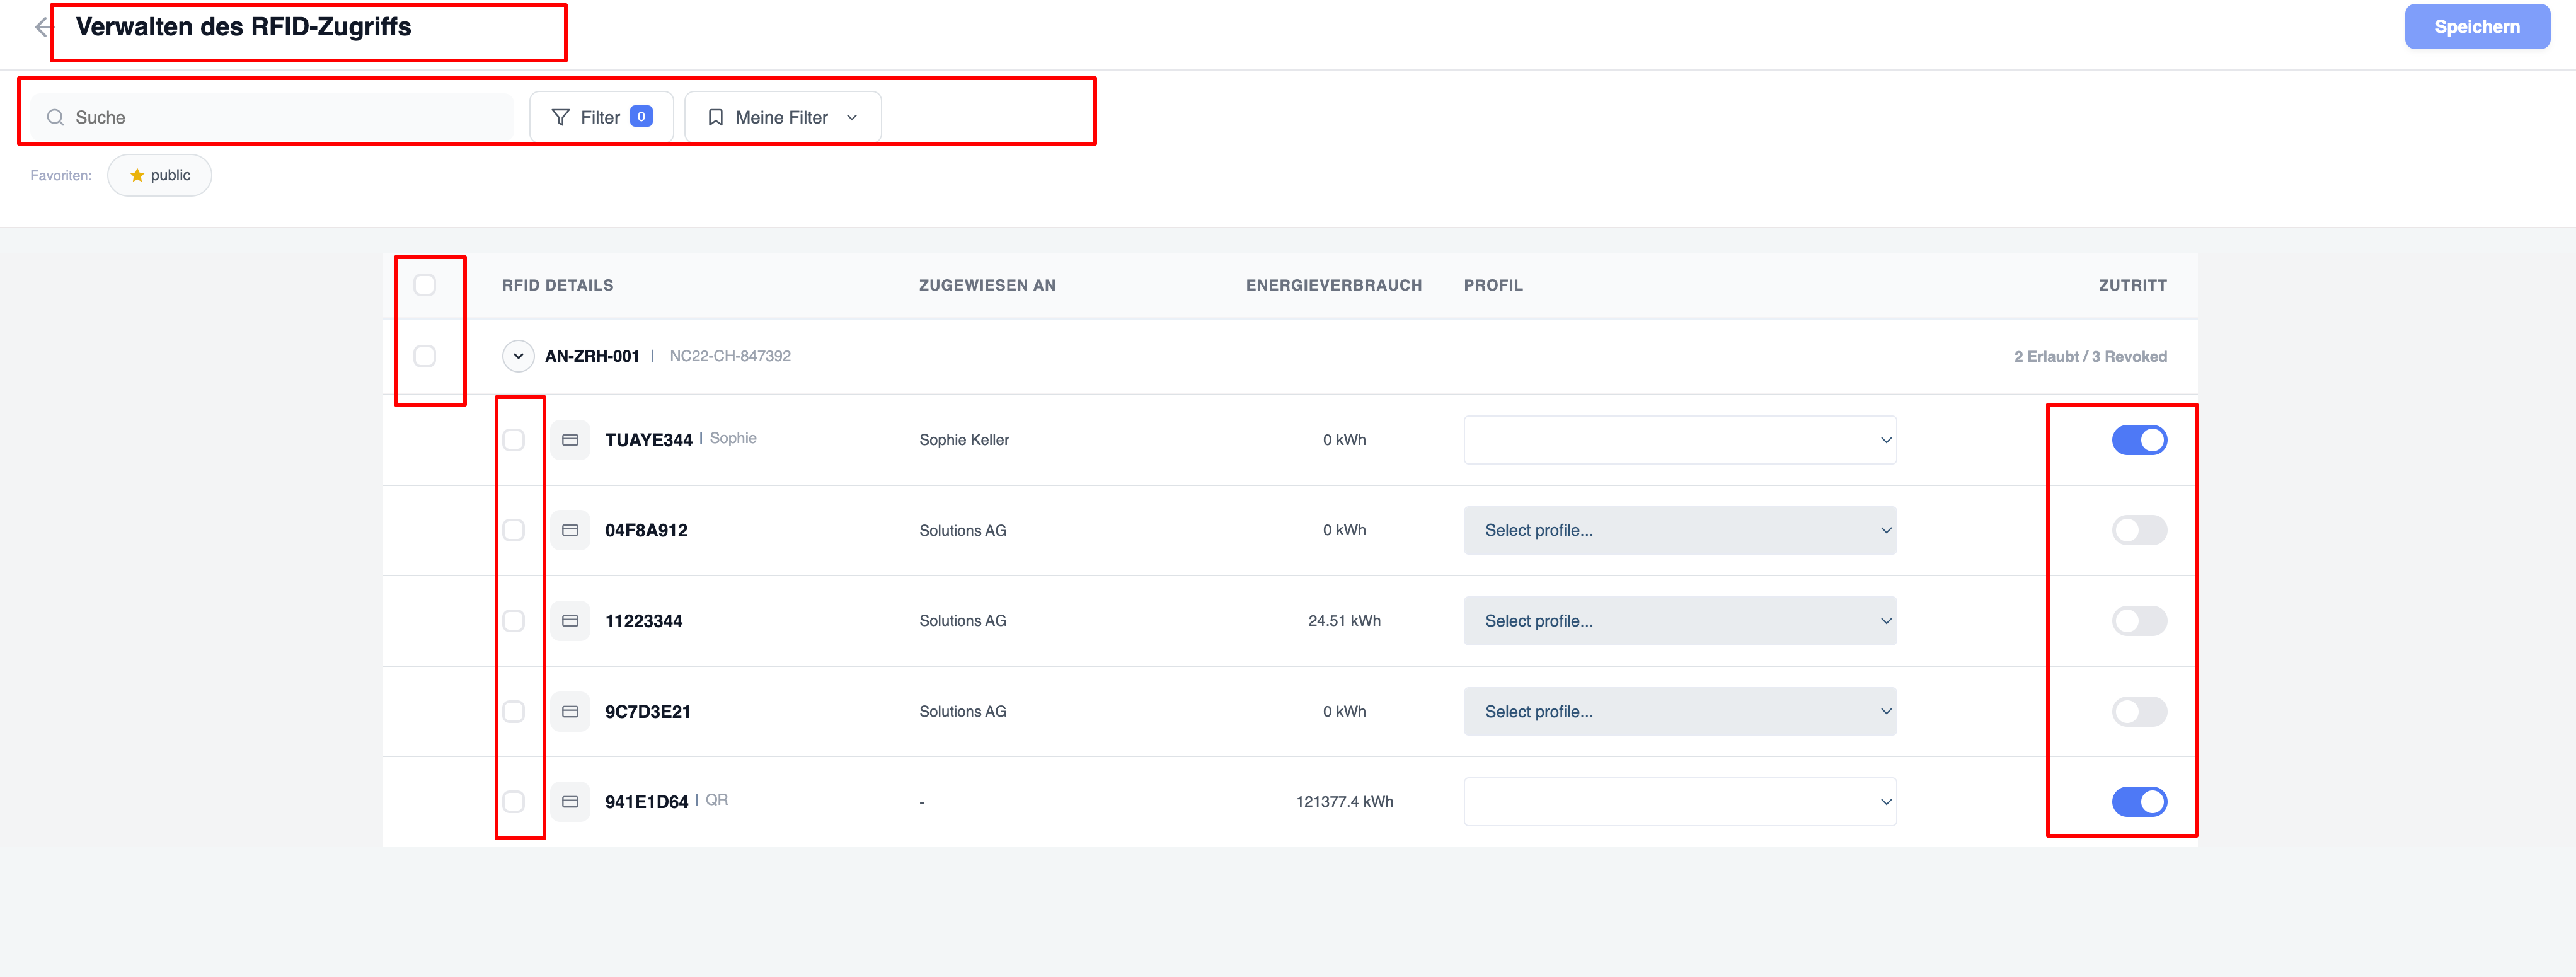Enable access toggle for 11223344

(2139, 621)
